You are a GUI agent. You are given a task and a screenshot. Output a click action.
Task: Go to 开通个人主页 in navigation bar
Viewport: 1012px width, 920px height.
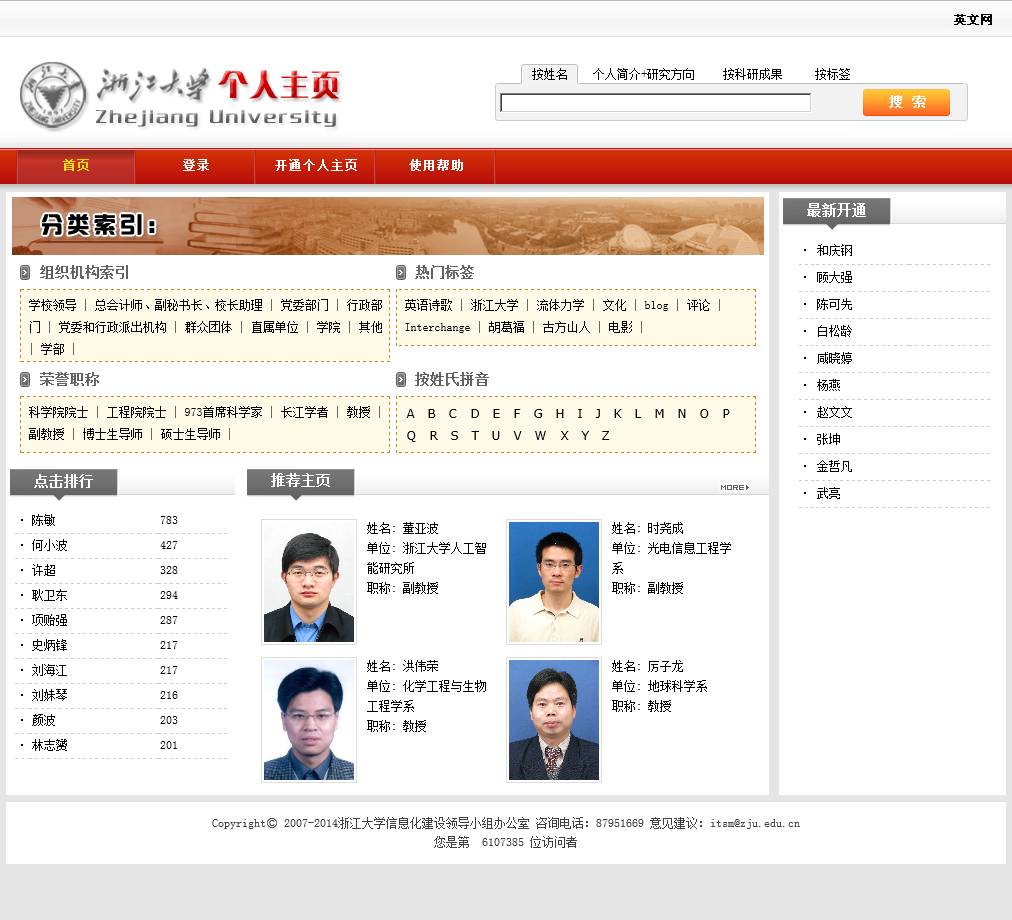(x=316, y=166)
